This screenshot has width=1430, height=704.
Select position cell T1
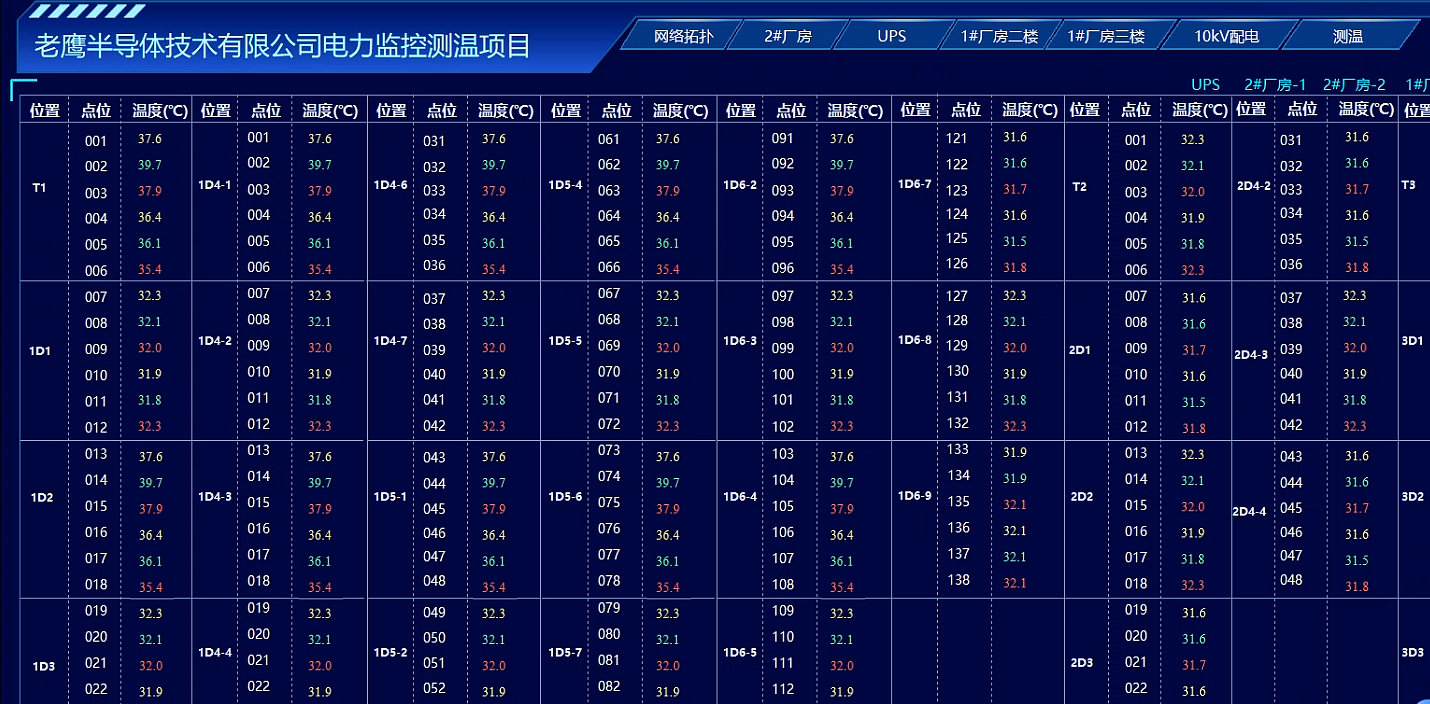39,187
